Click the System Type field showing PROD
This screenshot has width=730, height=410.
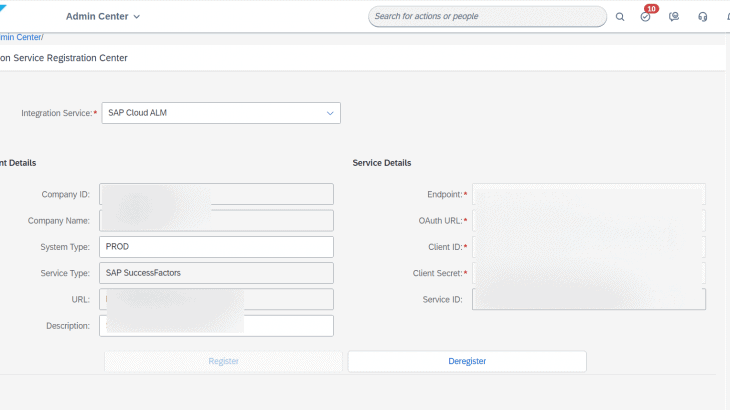tap(216, 247)
